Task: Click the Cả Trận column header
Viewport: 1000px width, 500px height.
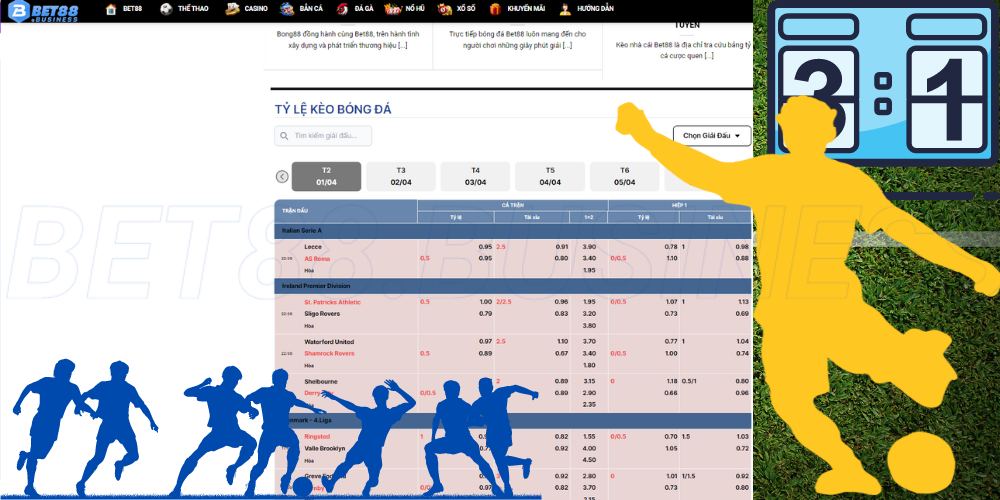Action: (x=513, y=205)
